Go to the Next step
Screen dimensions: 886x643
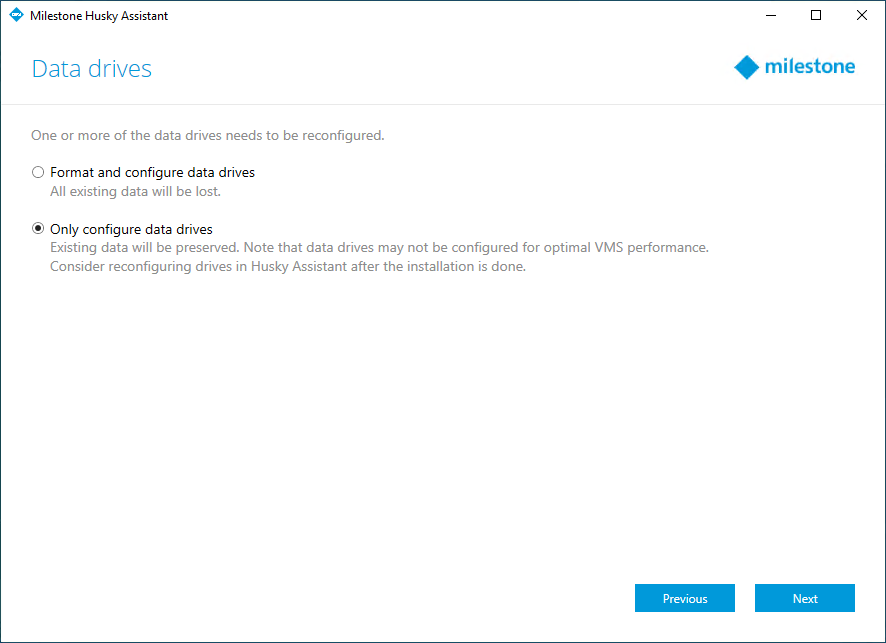click(805, 598)
